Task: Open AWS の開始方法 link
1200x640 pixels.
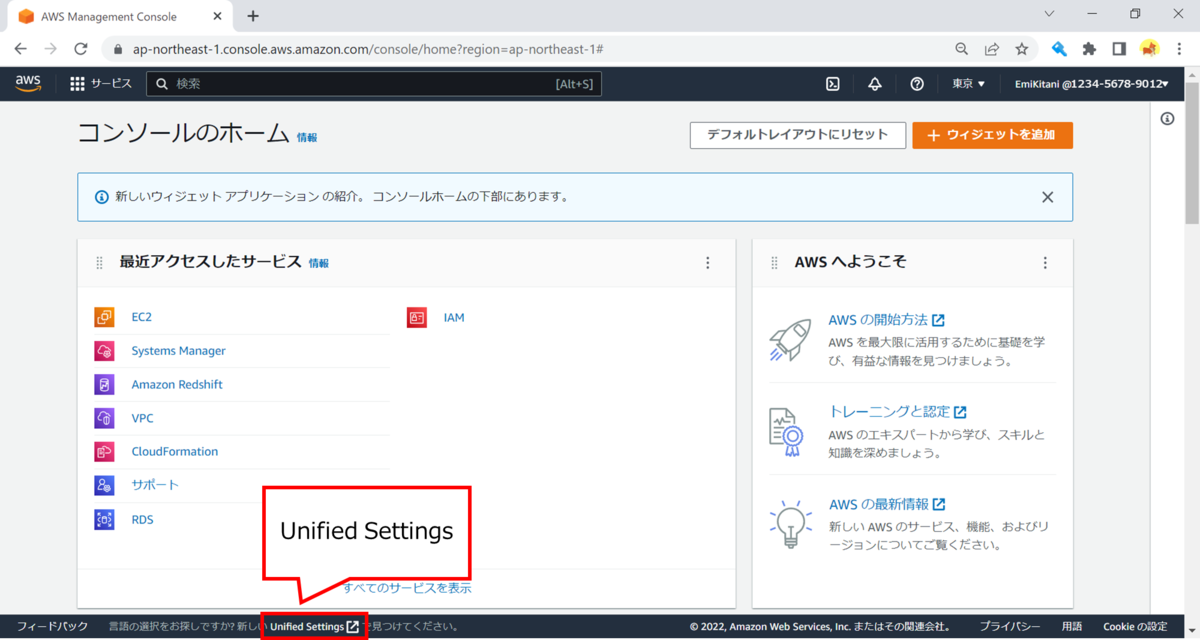Action: point(886,320)
